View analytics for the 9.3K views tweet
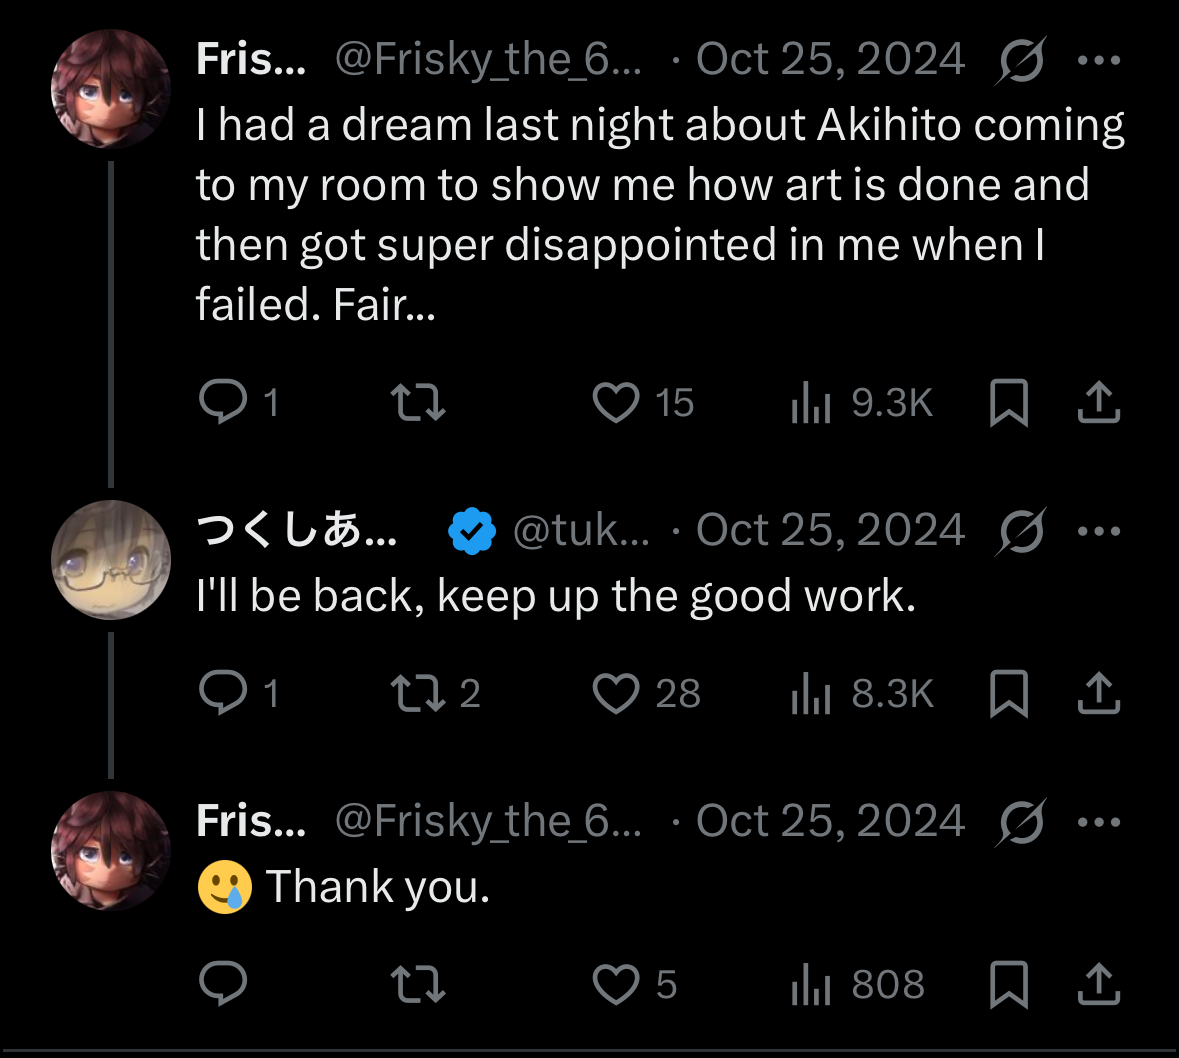The height and width of the screenshot is (1058, 1179). click(x=811, y=402)
